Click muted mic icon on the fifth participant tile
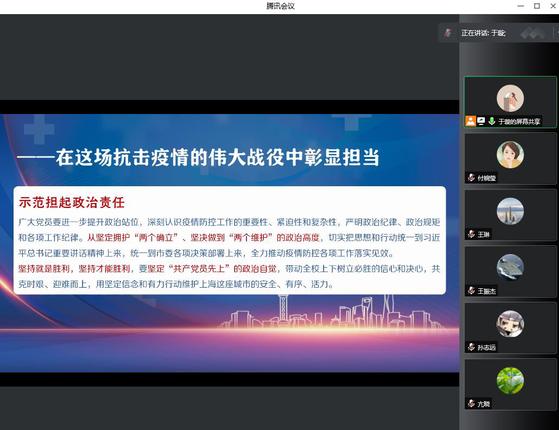The height and width of the screenshot is (430, 559). (x=471, y=347)
